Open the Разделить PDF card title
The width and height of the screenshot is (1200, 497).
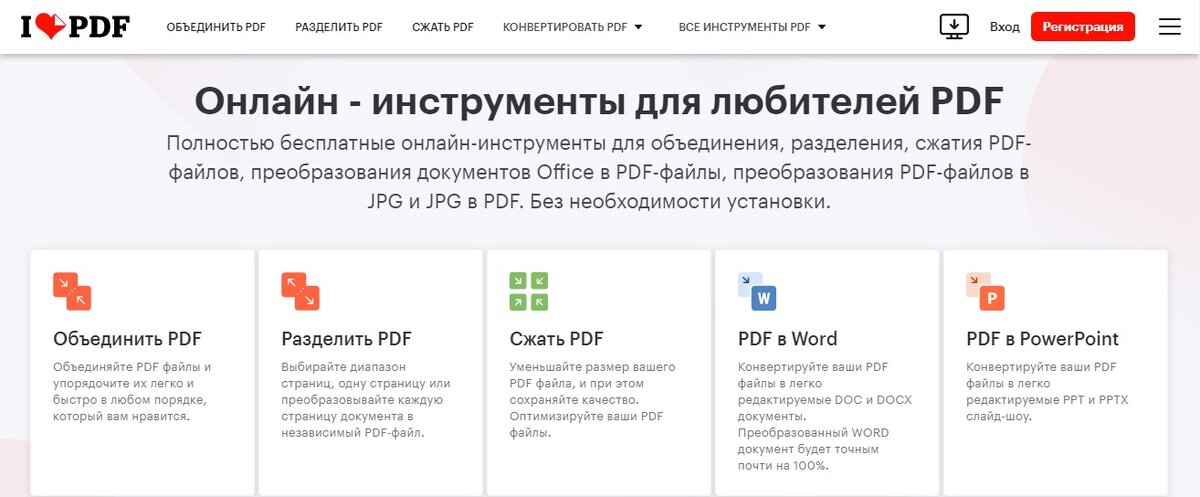coord(346,338)
